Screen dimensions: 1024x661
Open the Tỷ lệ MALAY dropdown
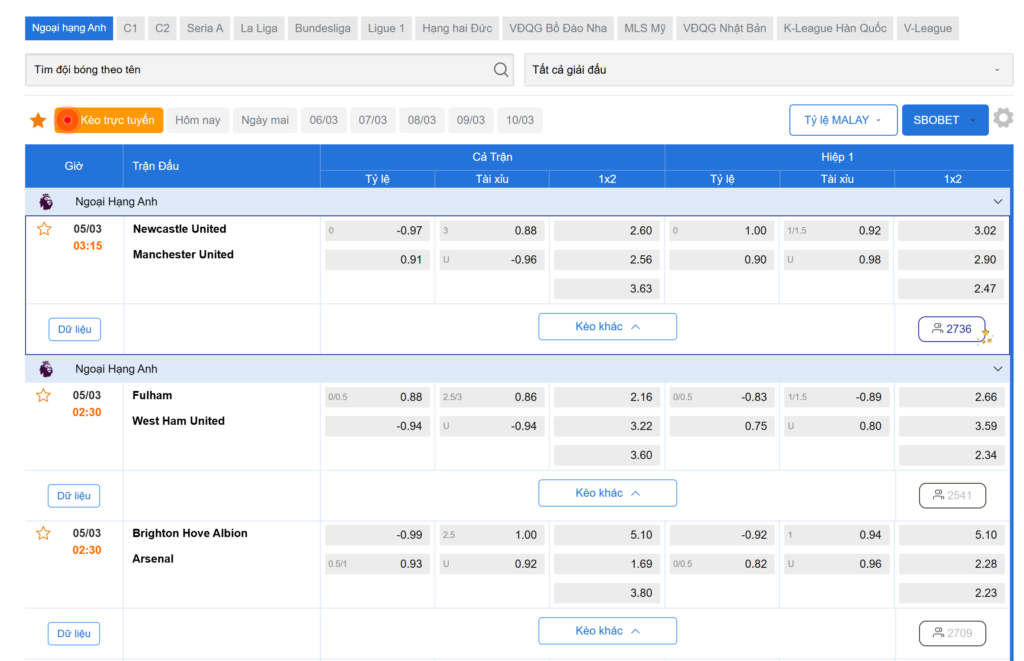click(x=843, y=120)
